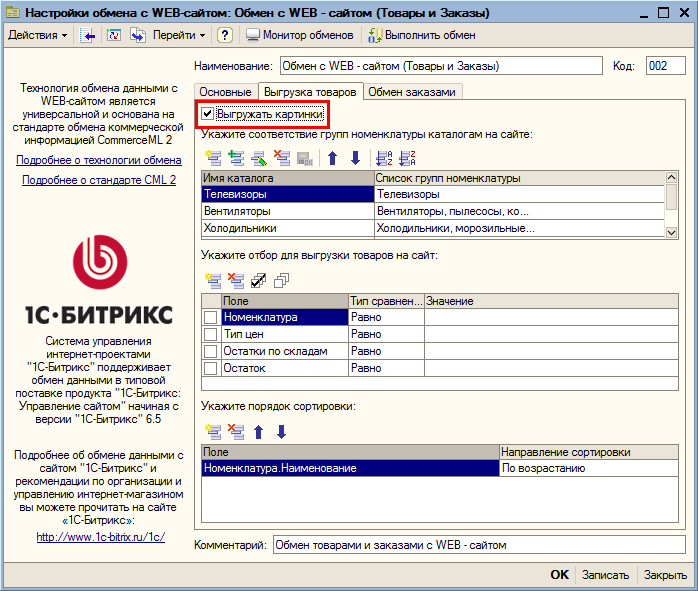Viewport: 698px width, 591px height.
Task: Click the По возрастанию sort direction cell
Action: [x=589, y=468]
